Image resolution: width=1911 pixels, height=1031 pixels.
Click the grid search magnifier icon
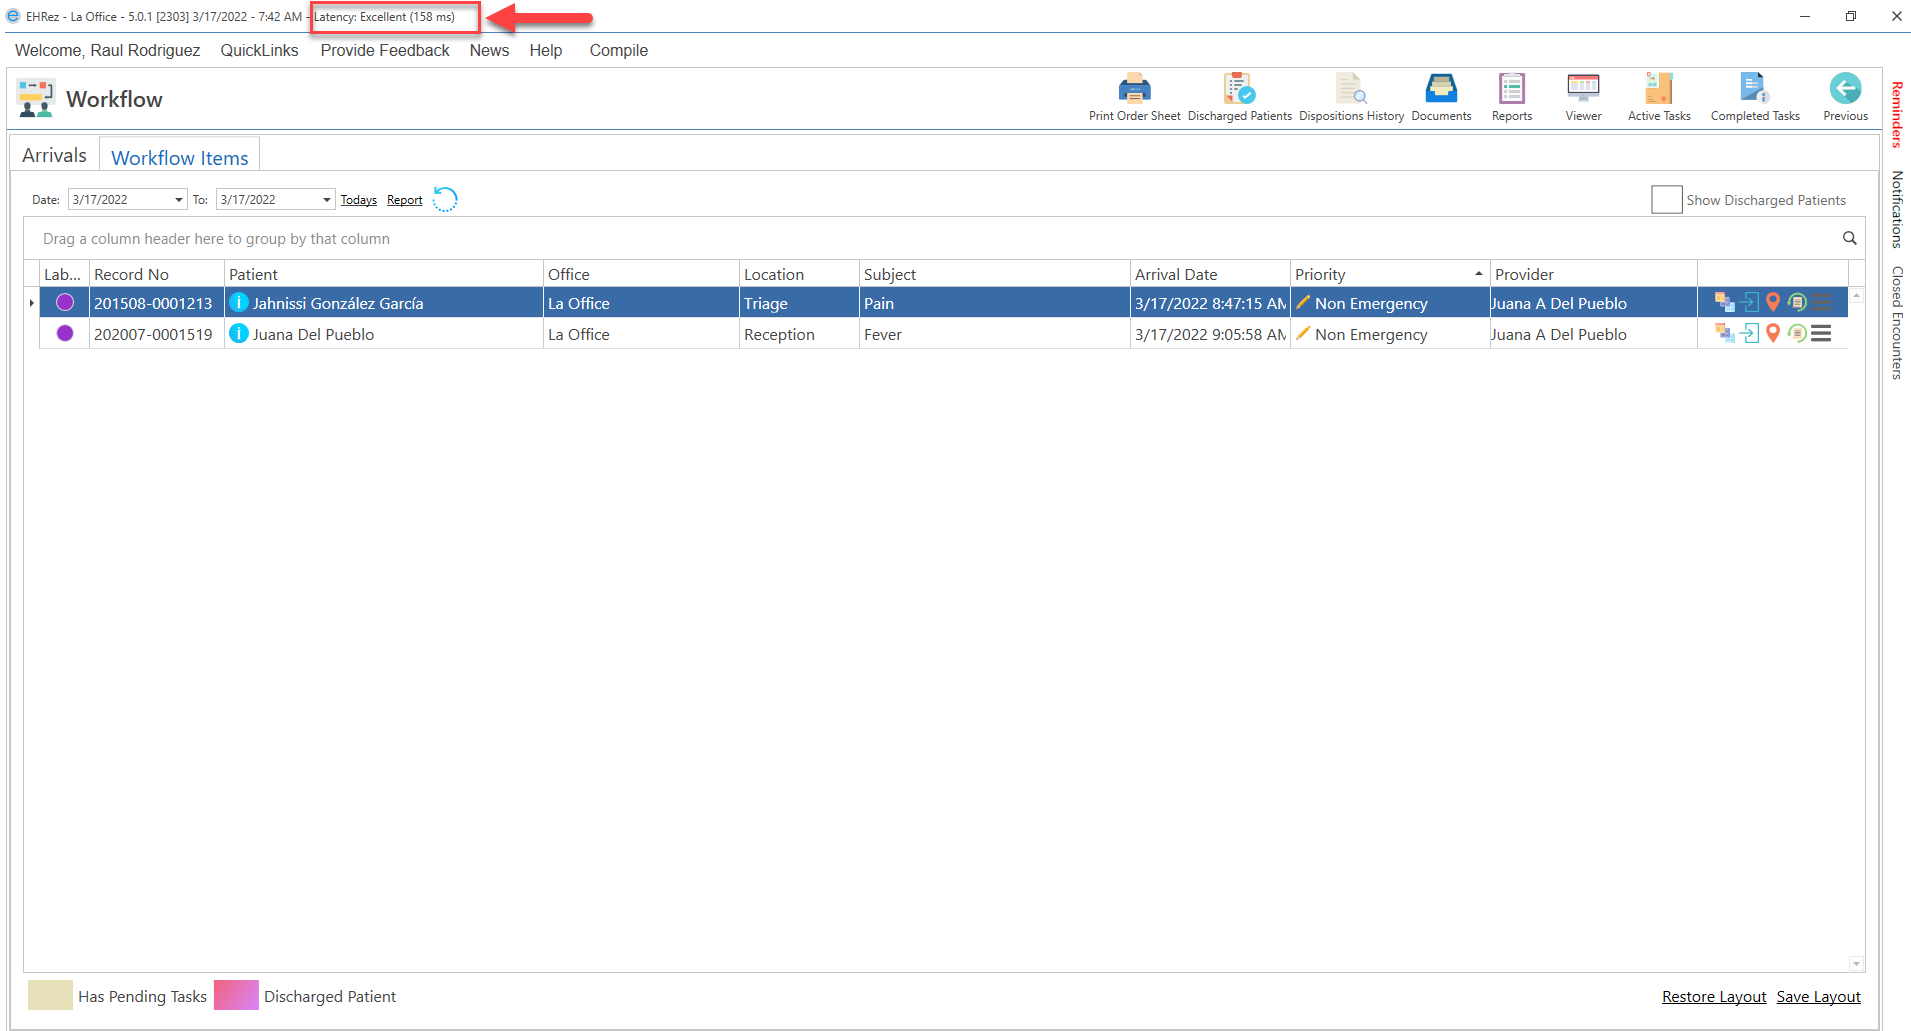coord(1849,238)
